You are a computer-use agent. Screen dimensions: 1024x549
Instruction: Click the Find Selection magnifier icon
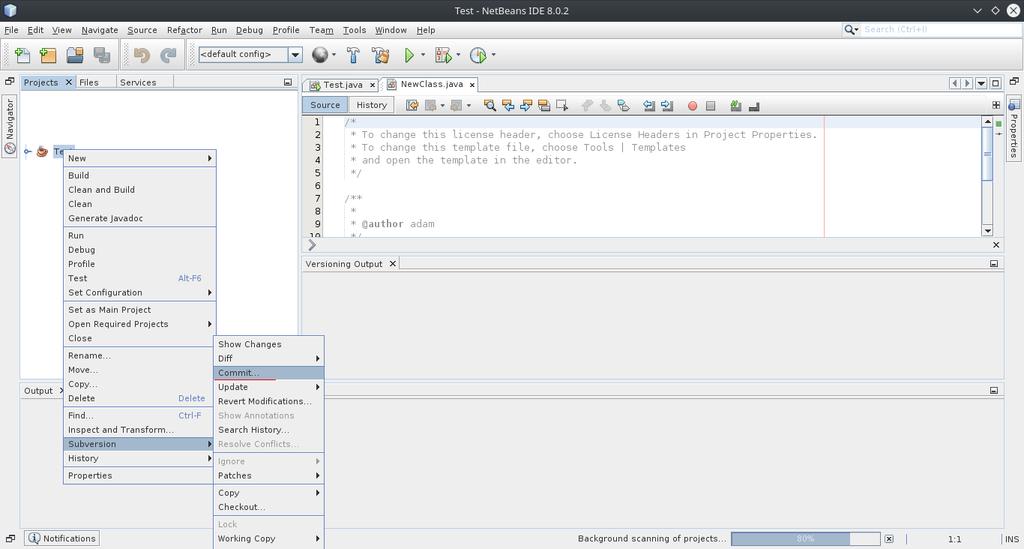490,106
